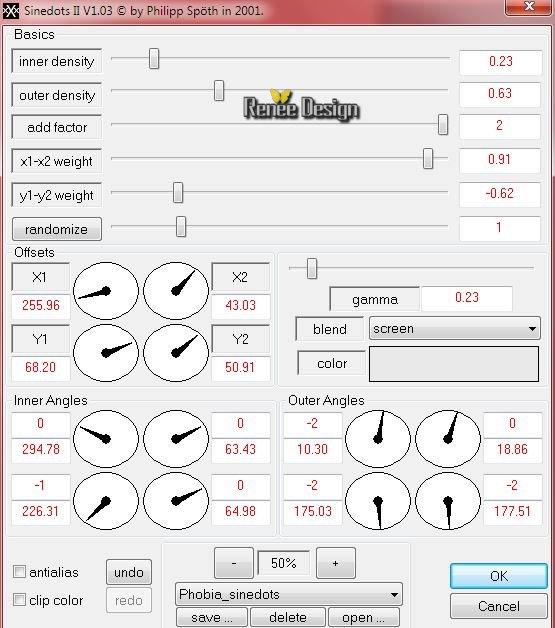Screen dimensions: 555x628
Task: Click the Y1 offset angle dial
Action: pos(106,353)
